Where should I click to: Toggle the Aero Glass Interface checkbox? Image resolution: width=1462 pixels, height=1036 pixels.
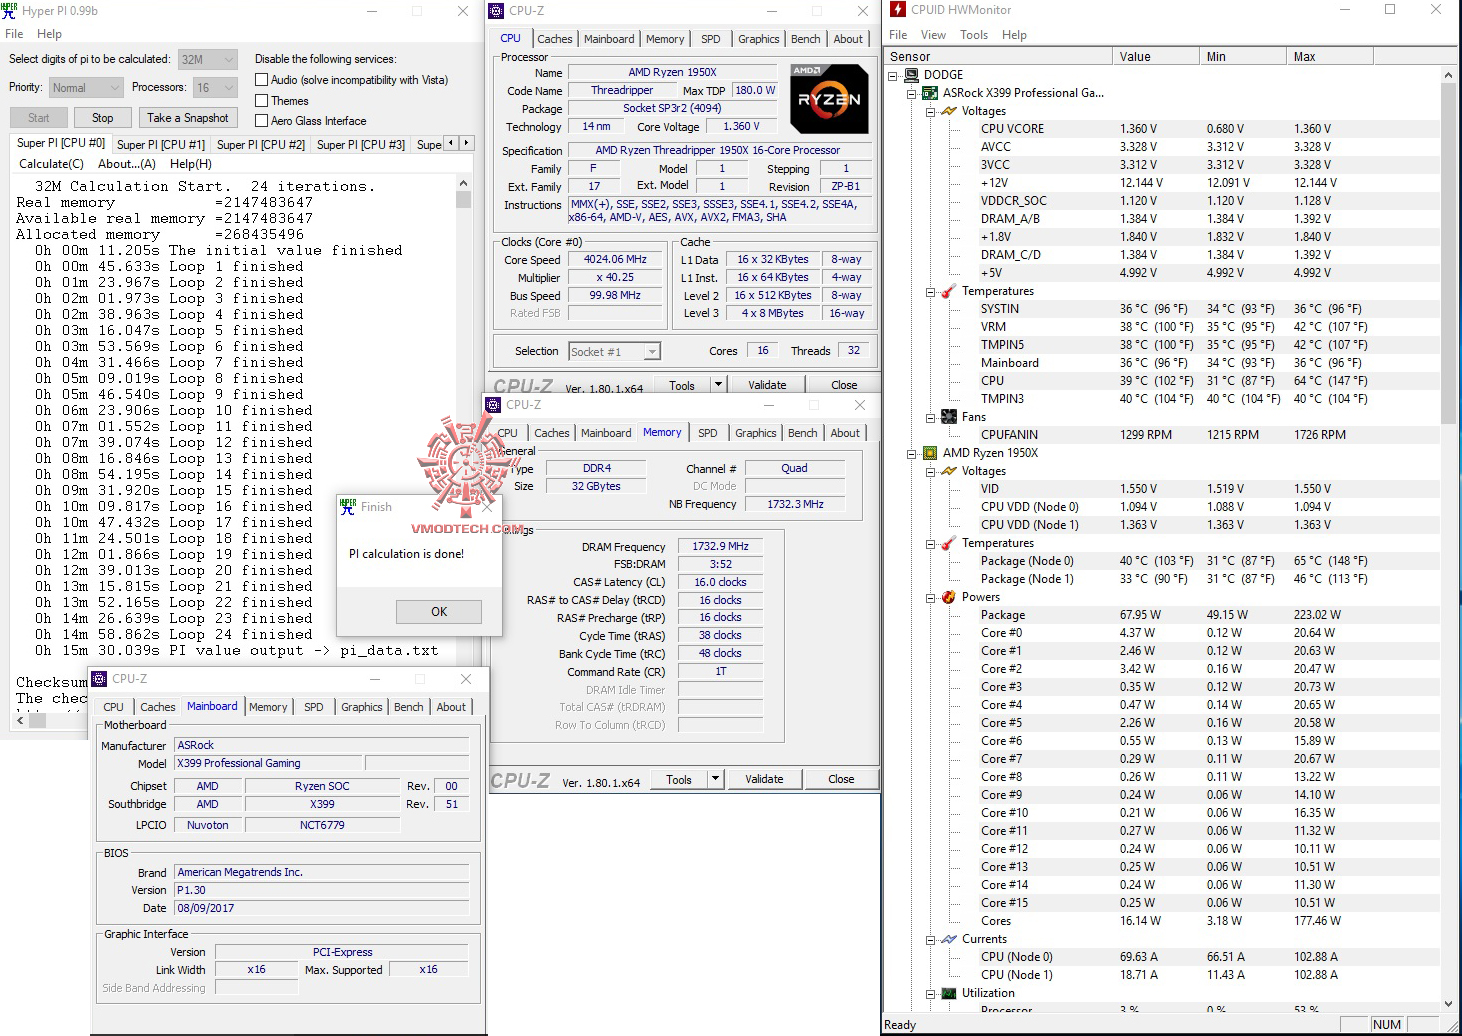(260, 120)
